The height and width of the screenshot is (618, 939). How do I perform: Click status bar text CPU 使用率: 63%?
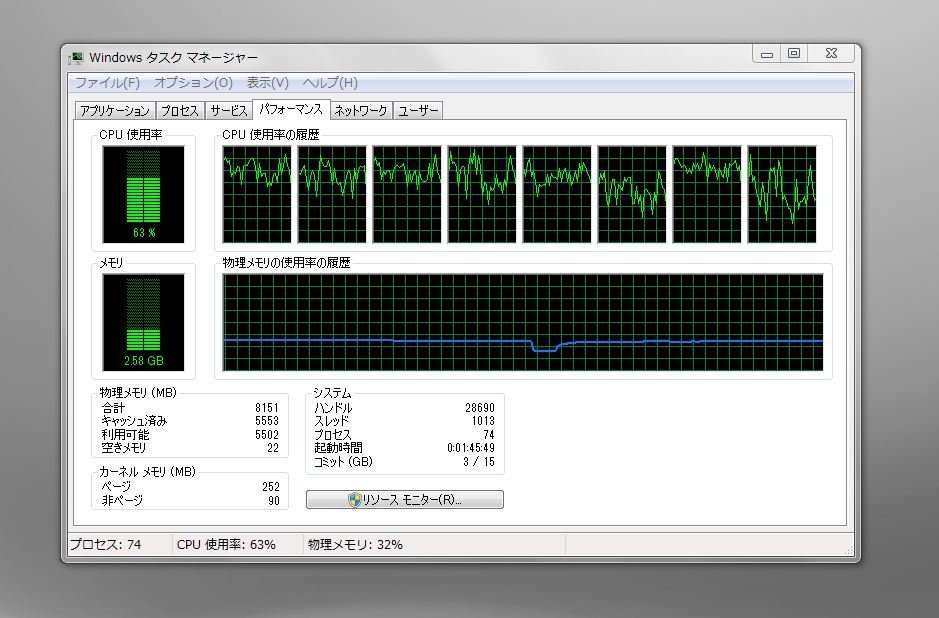[x=226, y=545]
